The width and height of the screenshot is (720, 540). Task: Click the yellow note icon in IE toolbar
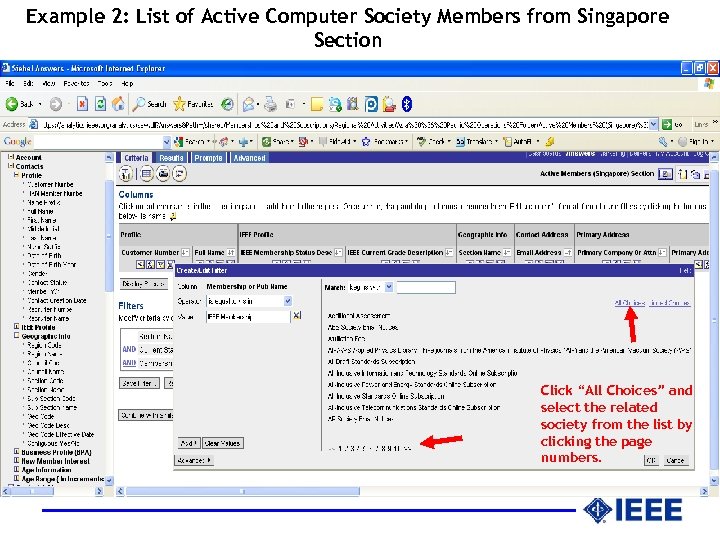316,104
